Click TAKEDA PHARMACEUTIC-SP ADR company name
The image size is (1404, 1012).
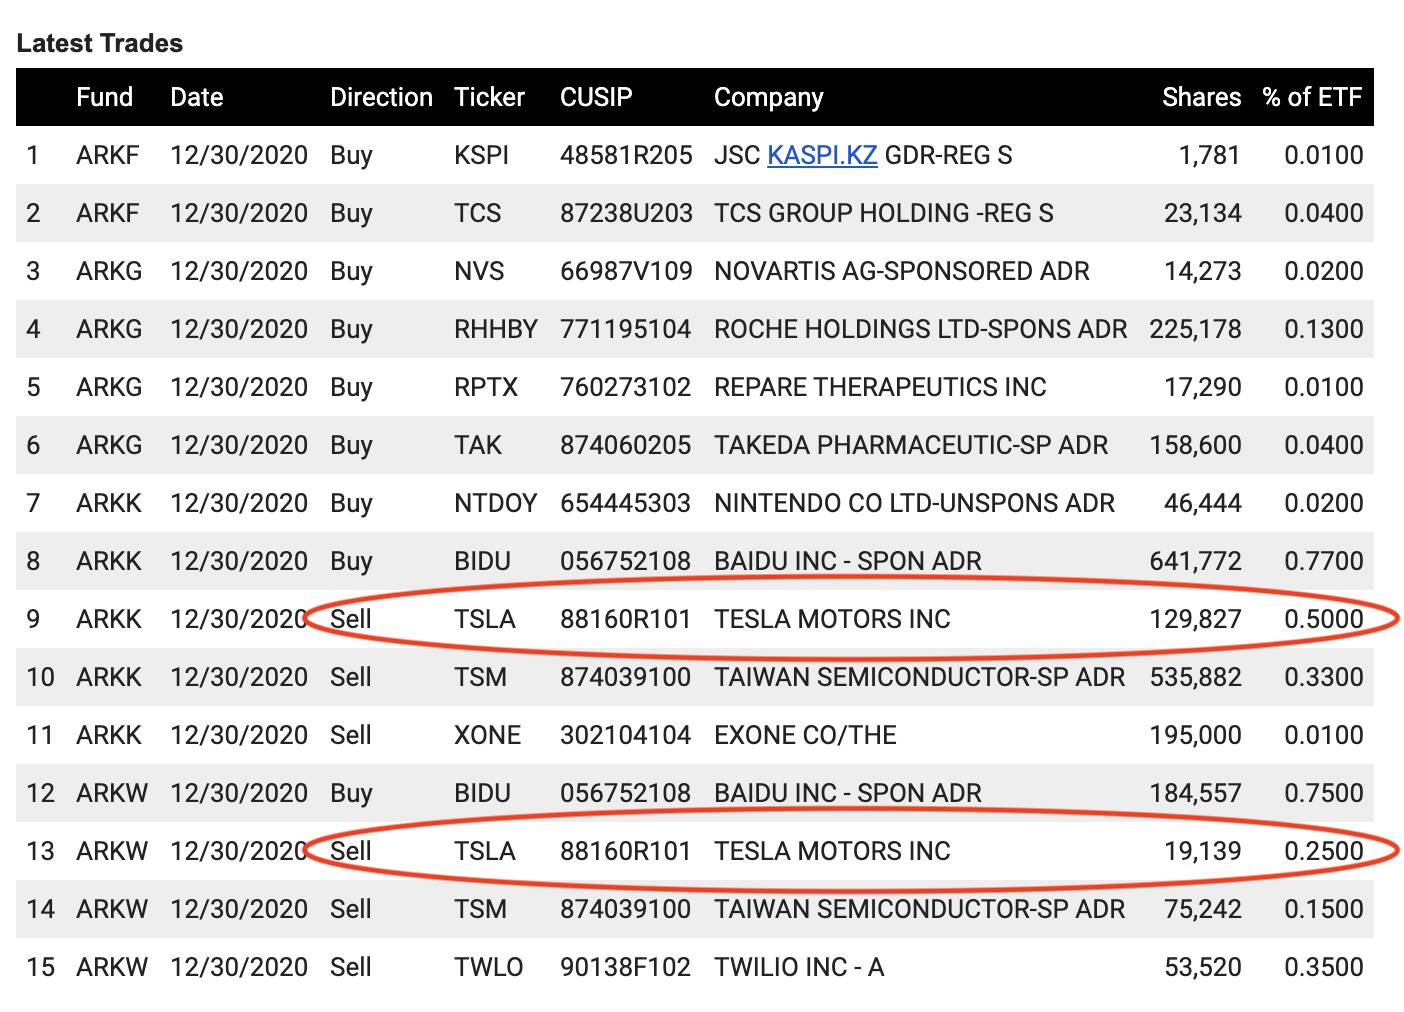click(x=910, y=445)
